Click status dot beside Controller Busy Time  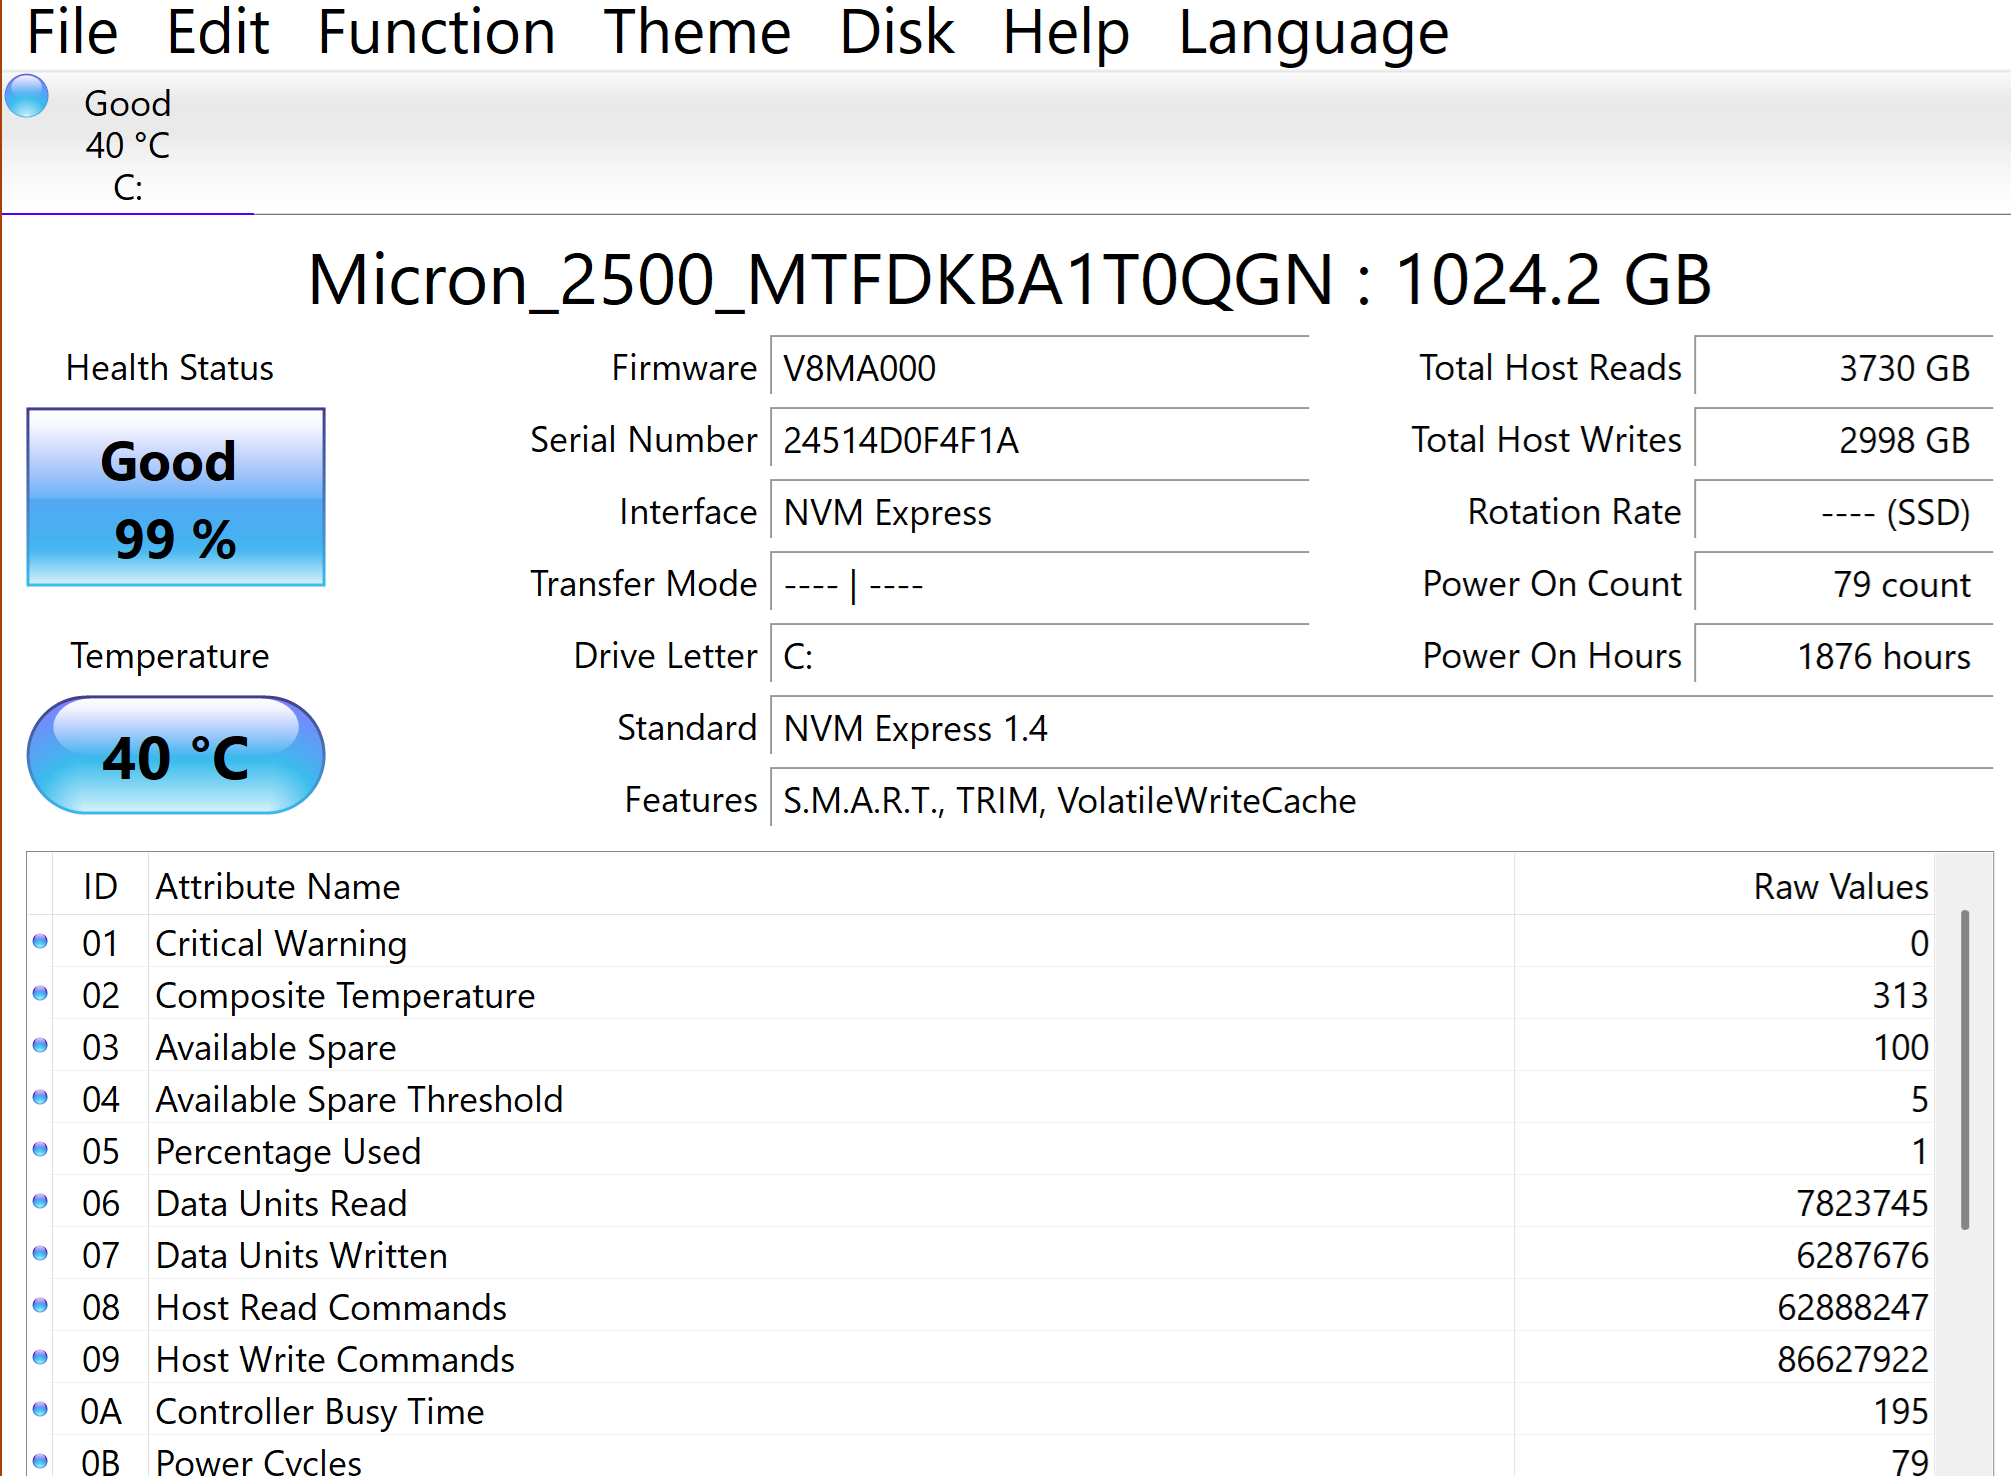click(40, 1409)
